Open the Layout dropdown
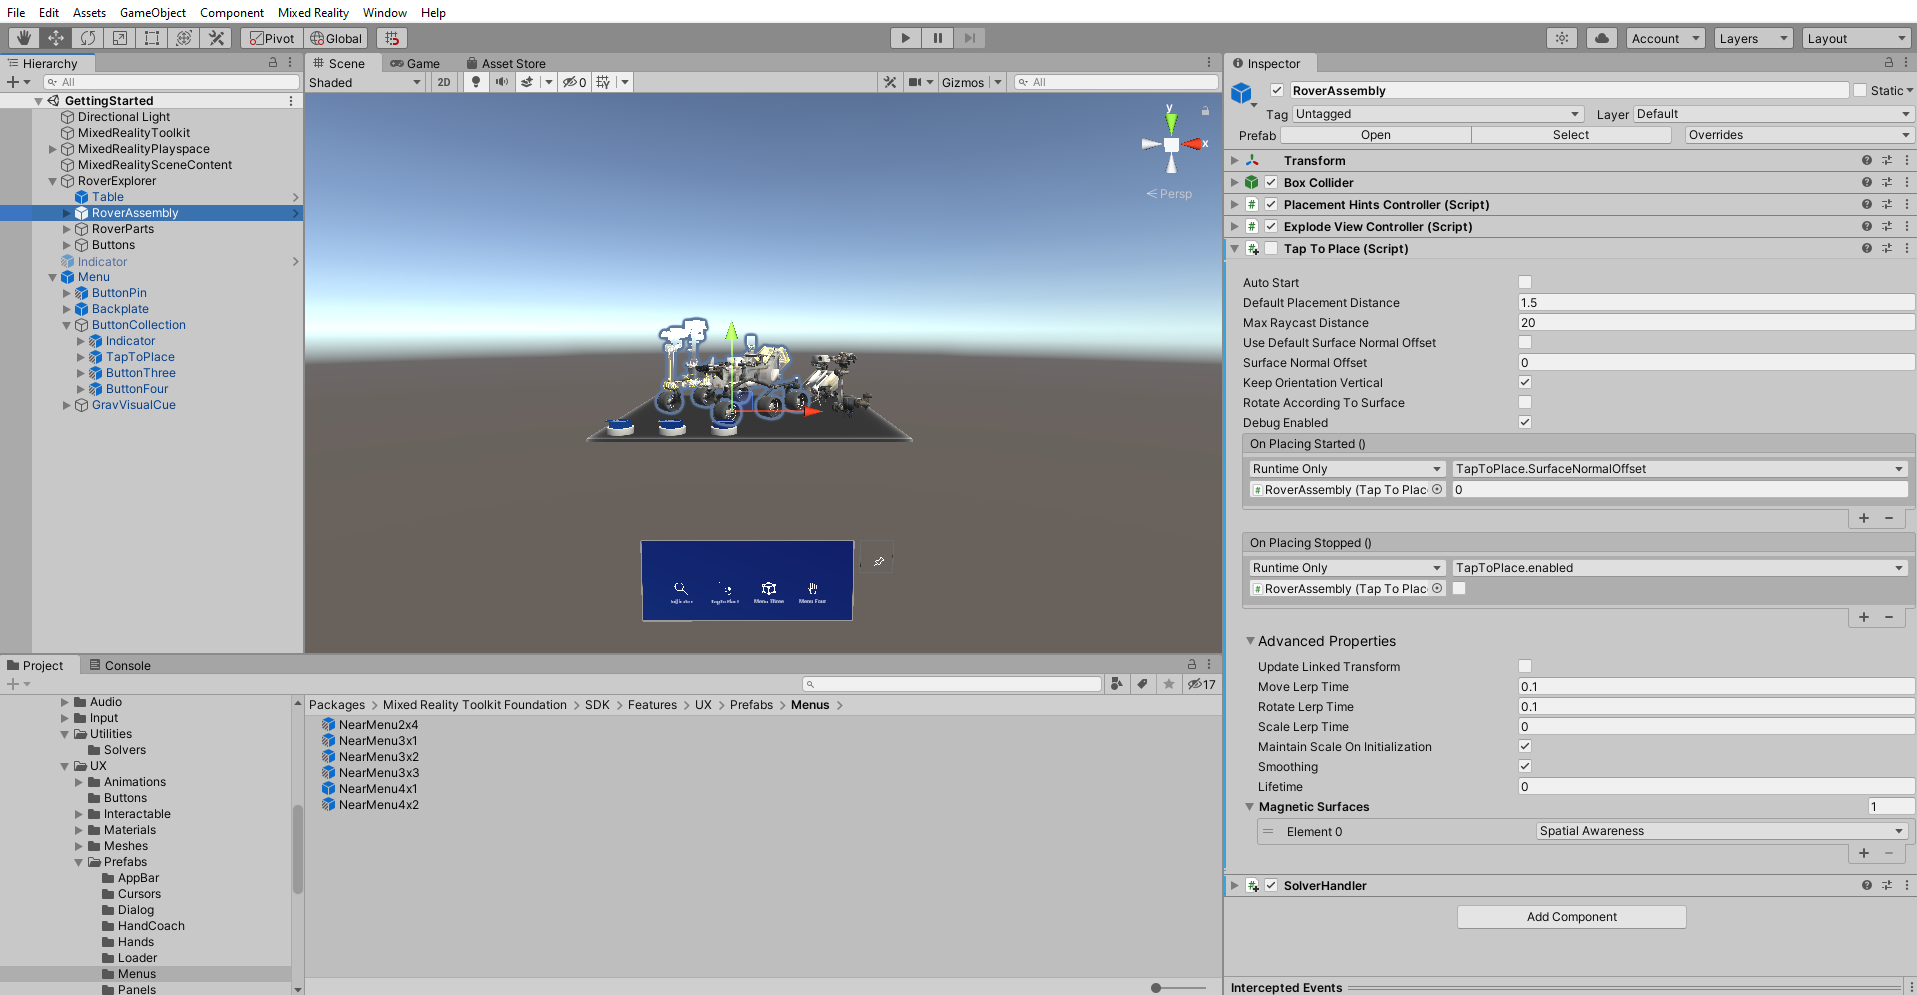 coord(1857,38)
